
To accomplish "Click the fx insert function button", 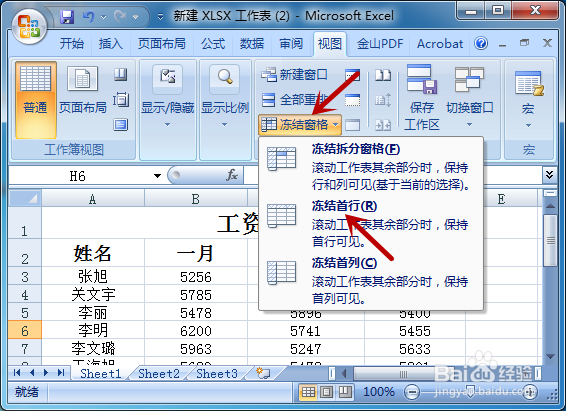I will point(232,175).
